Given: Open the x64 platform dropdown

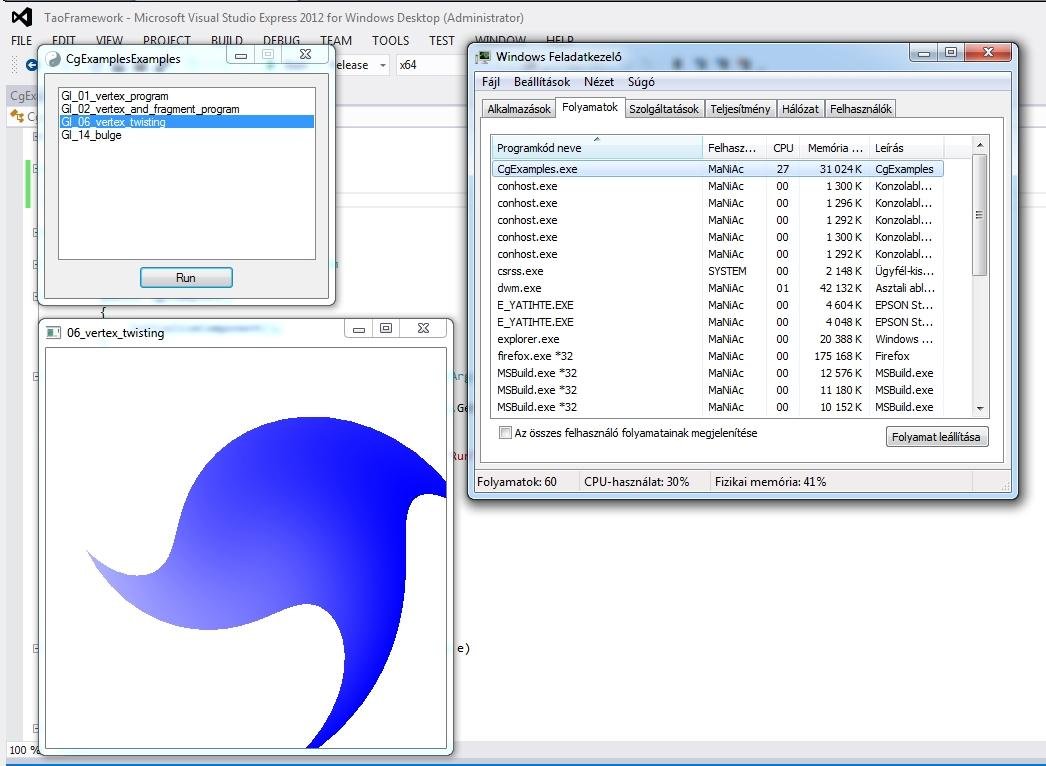Looking at the screenshot, I should pos(430,65).
